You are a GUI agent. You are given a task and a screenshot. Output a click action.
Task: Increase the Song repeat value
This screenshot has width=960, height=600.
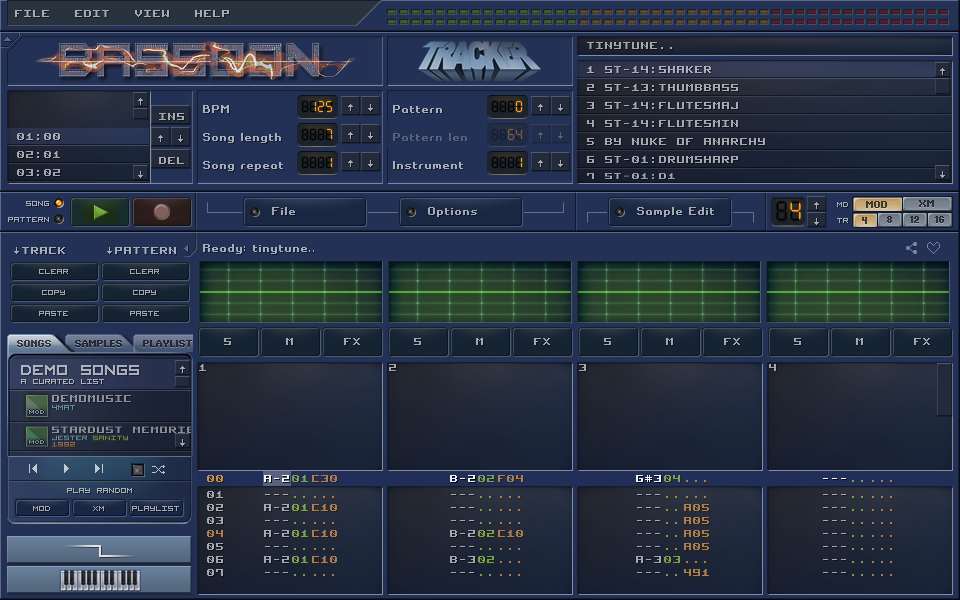(x=350, y=163)
